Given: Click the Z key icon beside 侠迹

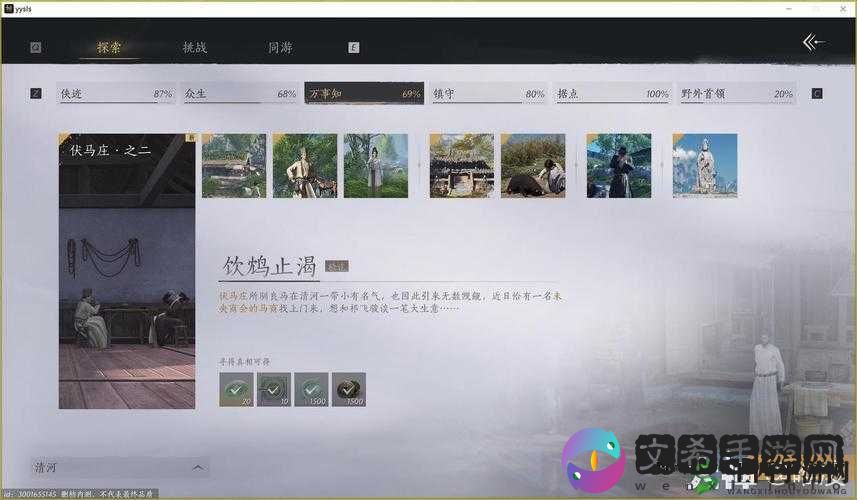Looking at the screenshot, I should tap(36, 93).
